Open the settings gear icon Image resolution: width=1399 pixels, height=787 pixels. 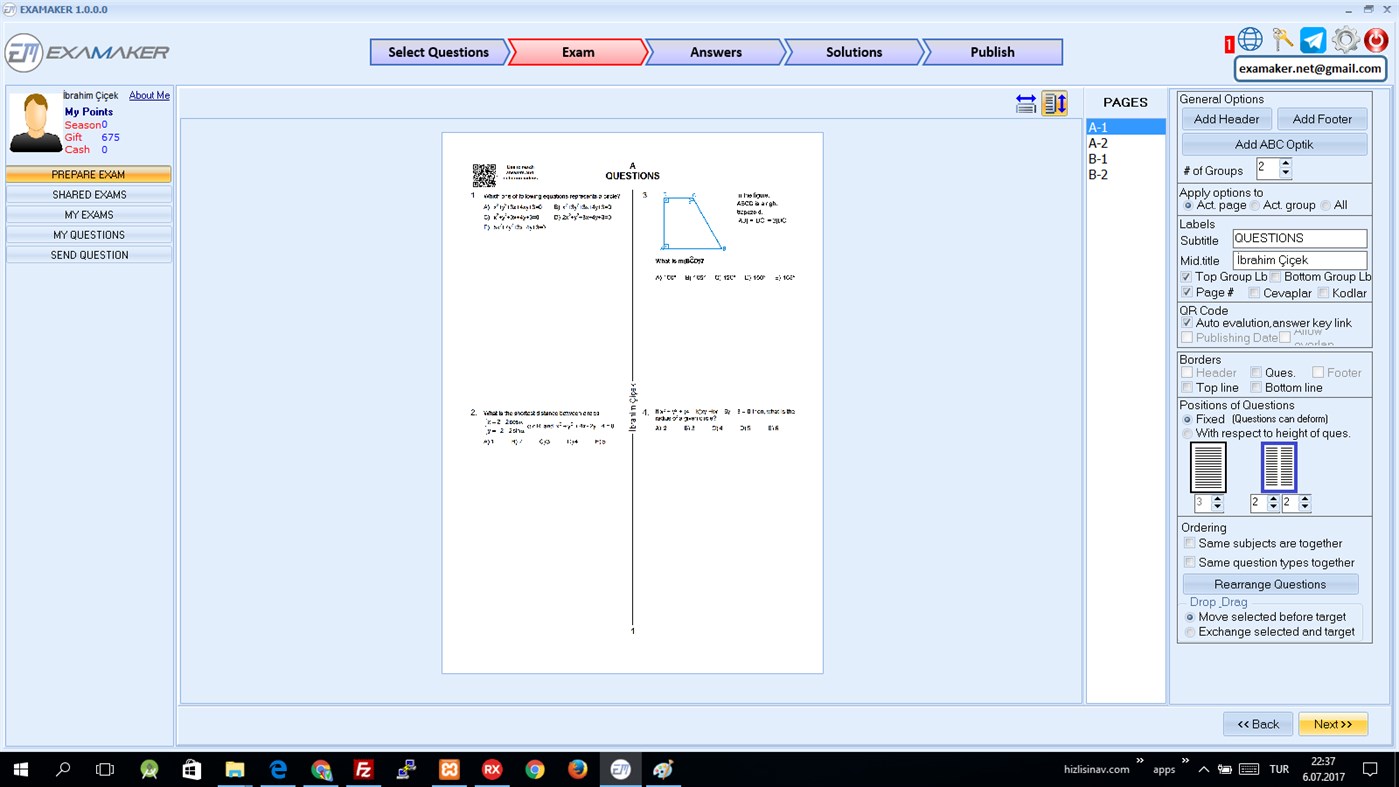coord(1344,40)
